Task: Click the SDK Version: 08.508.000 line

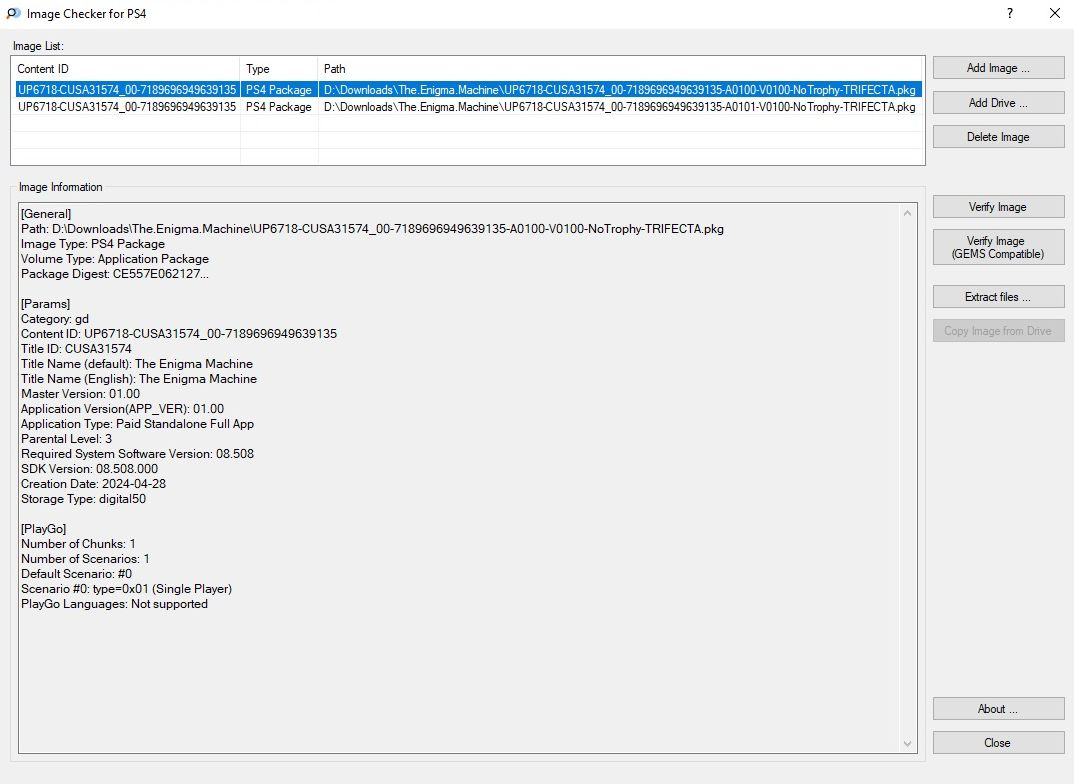Action: (x=89, y=468)
